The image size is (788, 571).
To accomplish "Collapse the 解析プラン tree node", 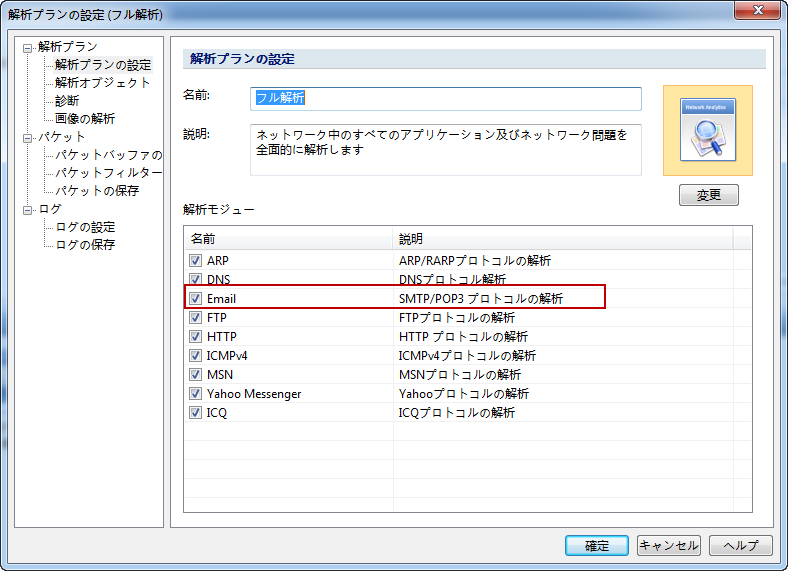I will 28,47.
